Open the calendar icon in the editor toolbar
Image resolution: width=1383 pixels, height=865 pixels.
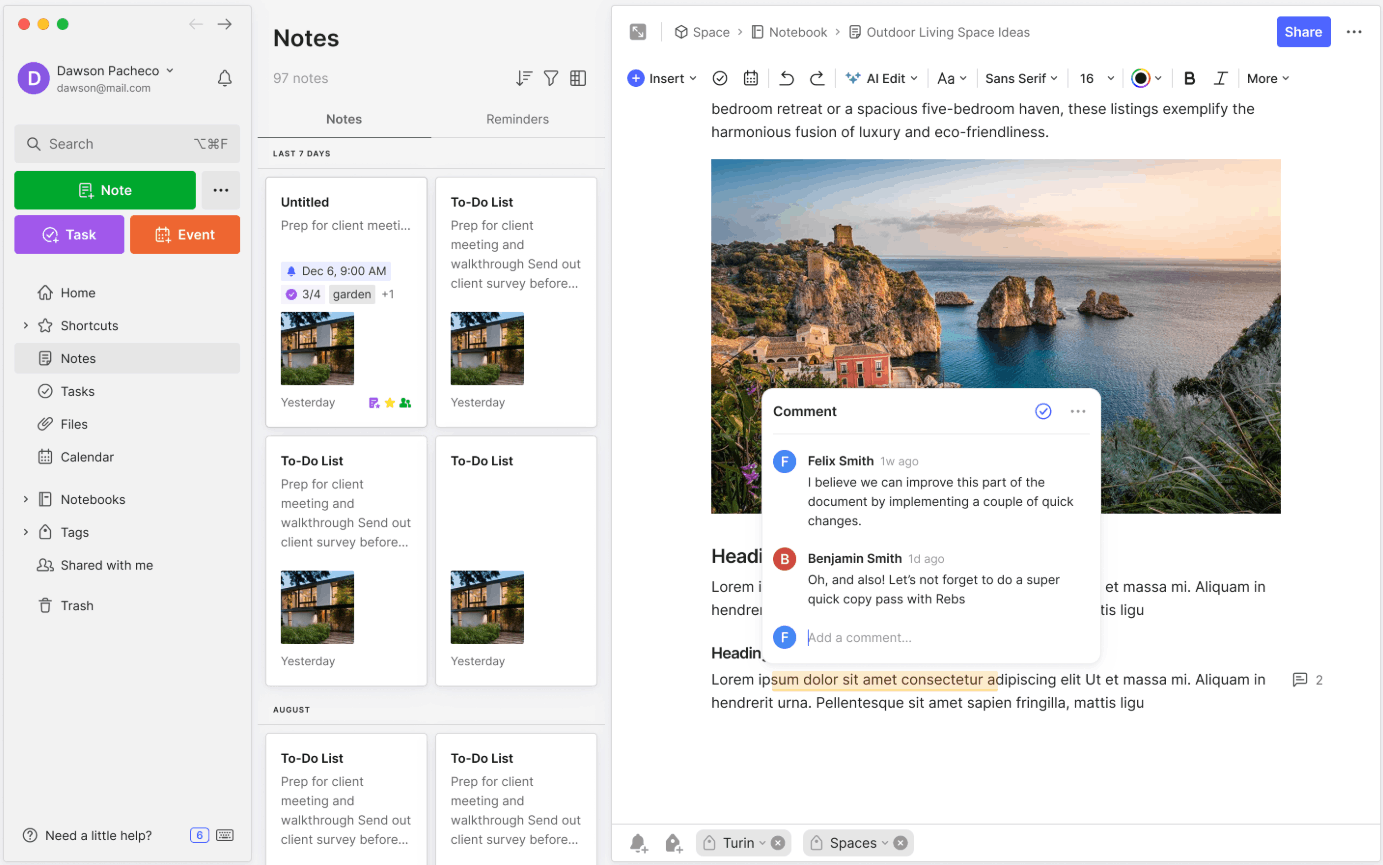click(750, 77)
